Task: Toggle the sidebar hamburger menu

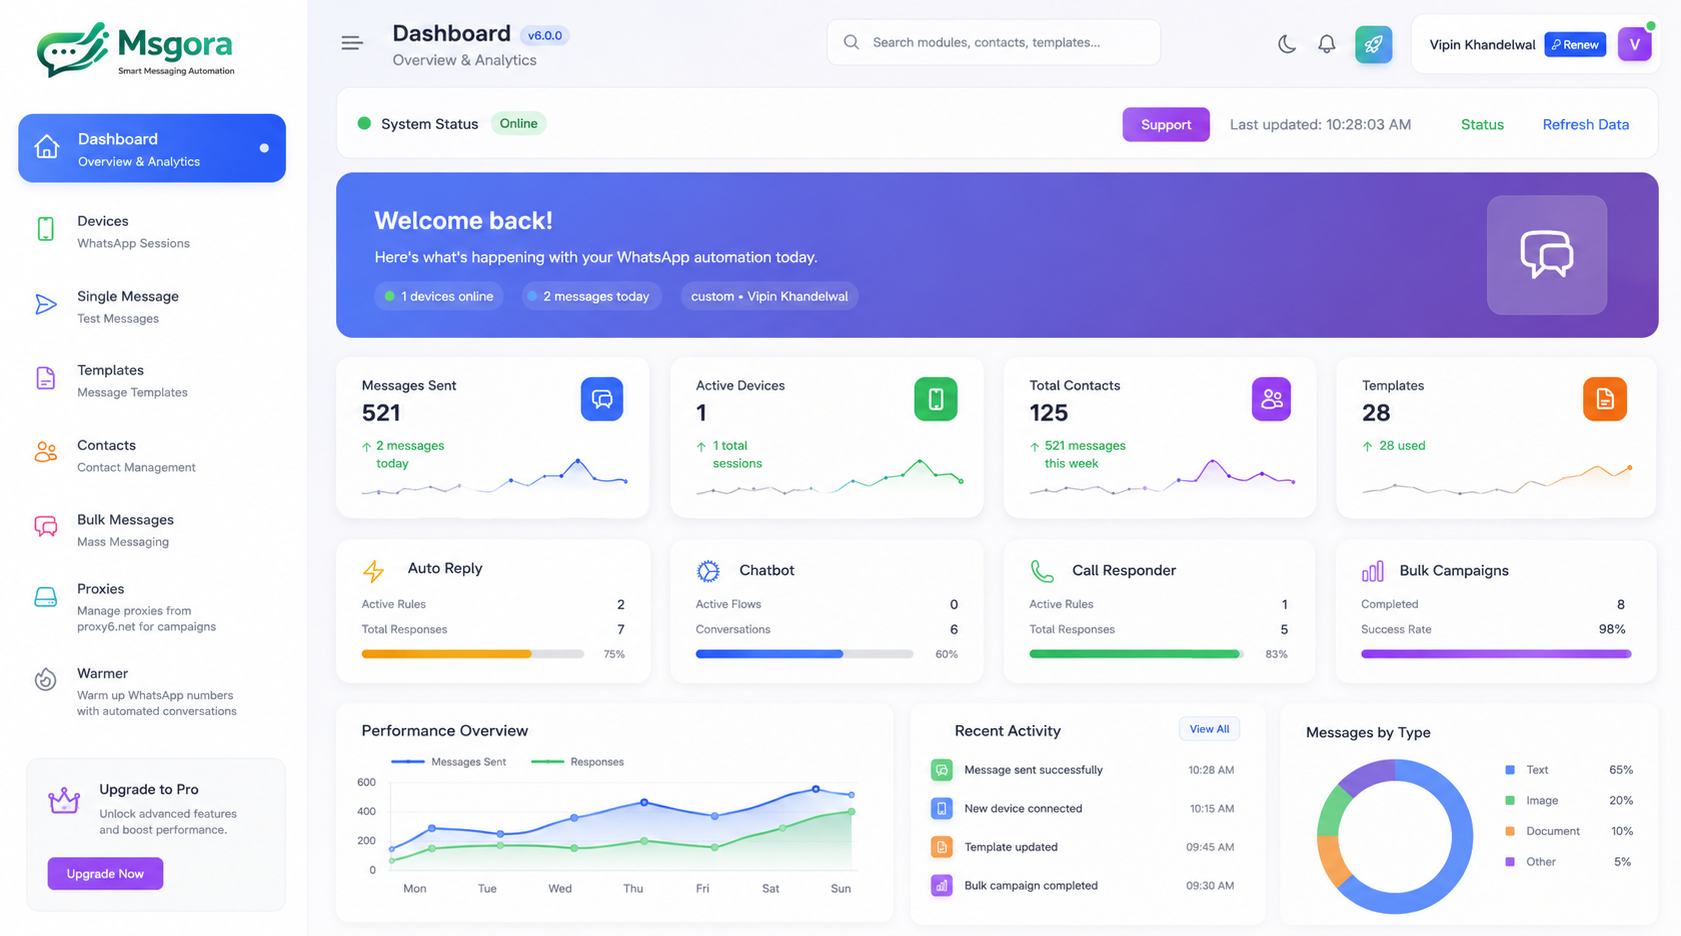Action: (x=352, y=43)
